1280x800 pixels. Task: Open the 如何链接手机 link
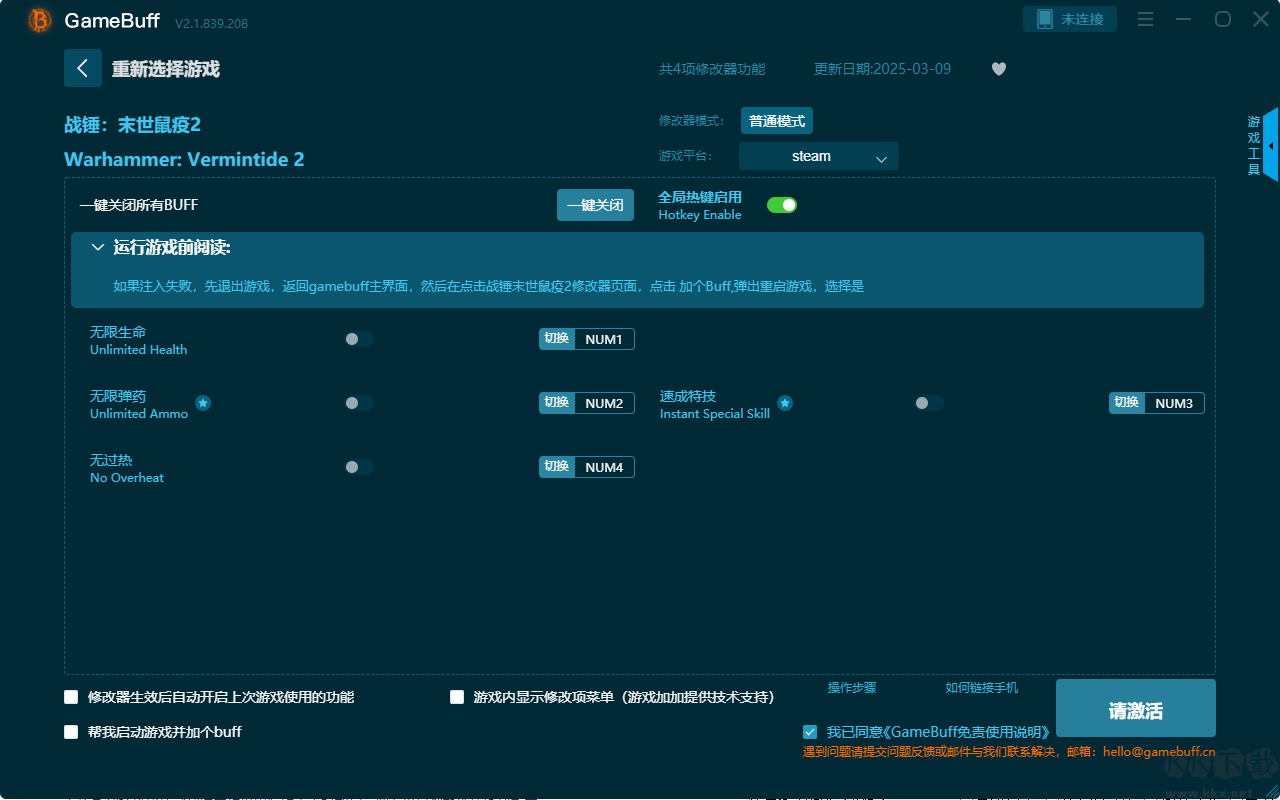(982, 688)
